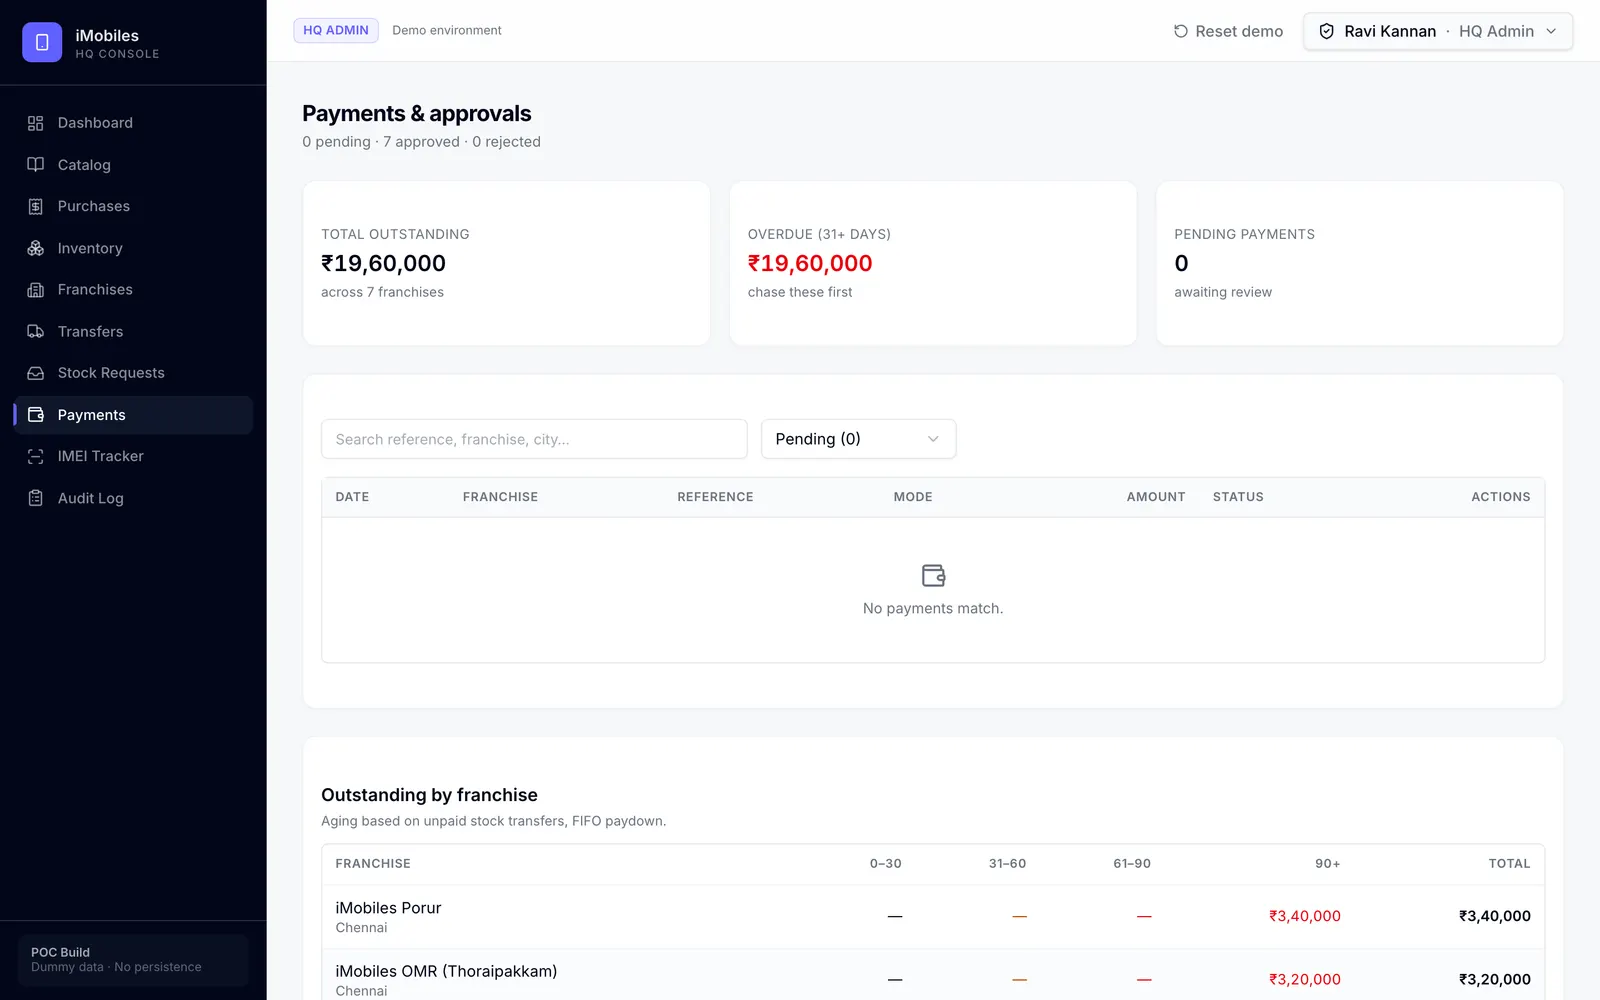Click the Inventory boxes icon
Screen dimensions: 1600x1000
coord(36,248)
